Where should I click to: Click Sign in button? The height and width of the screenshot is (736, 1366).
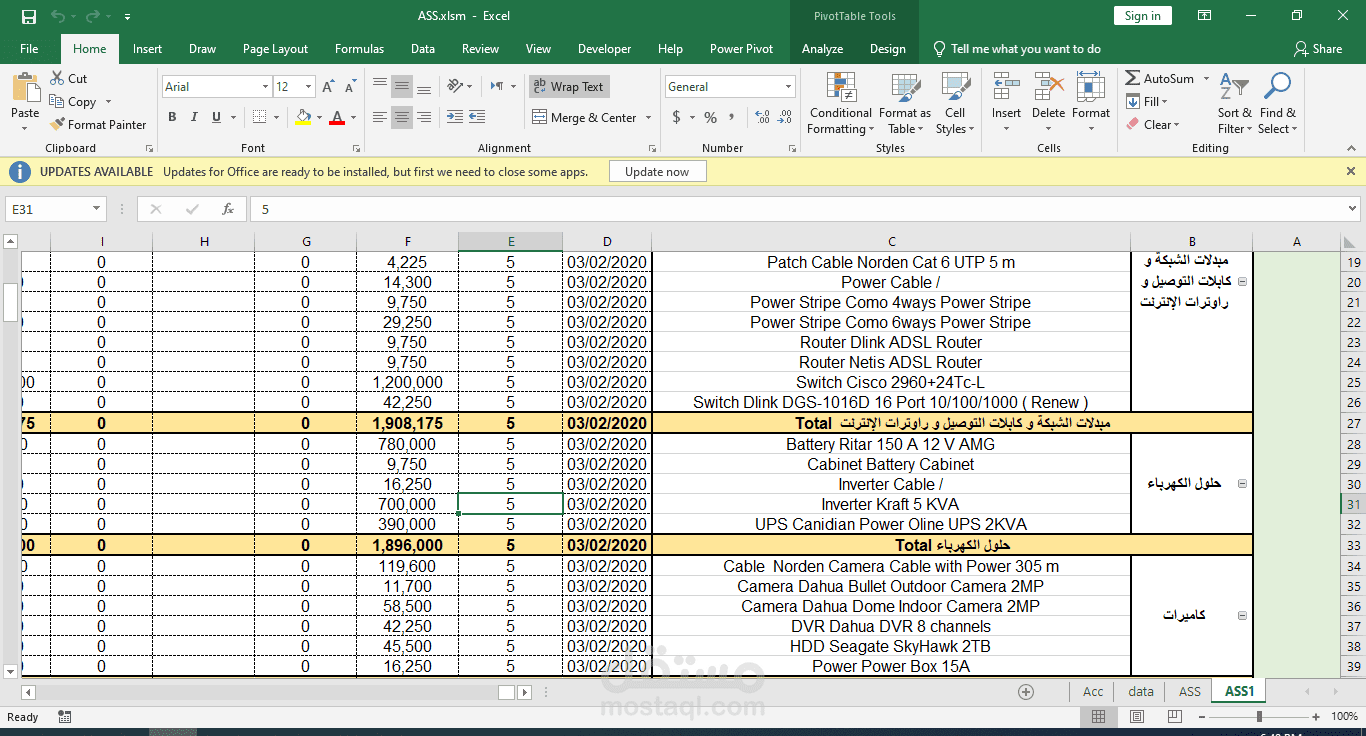click(x=1142, y=16)
